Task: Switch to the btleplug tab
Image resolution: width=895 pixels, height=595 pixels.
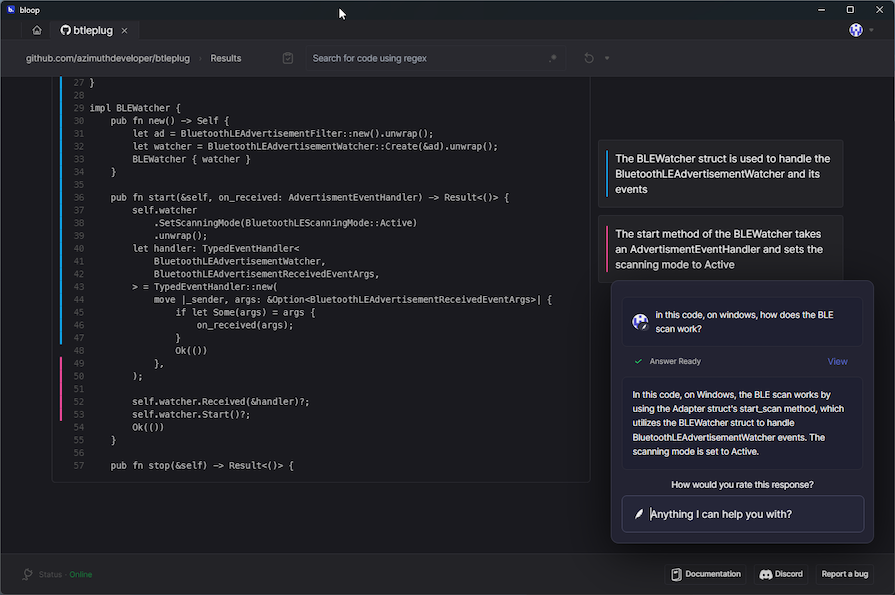Action: tap(88, 30)
